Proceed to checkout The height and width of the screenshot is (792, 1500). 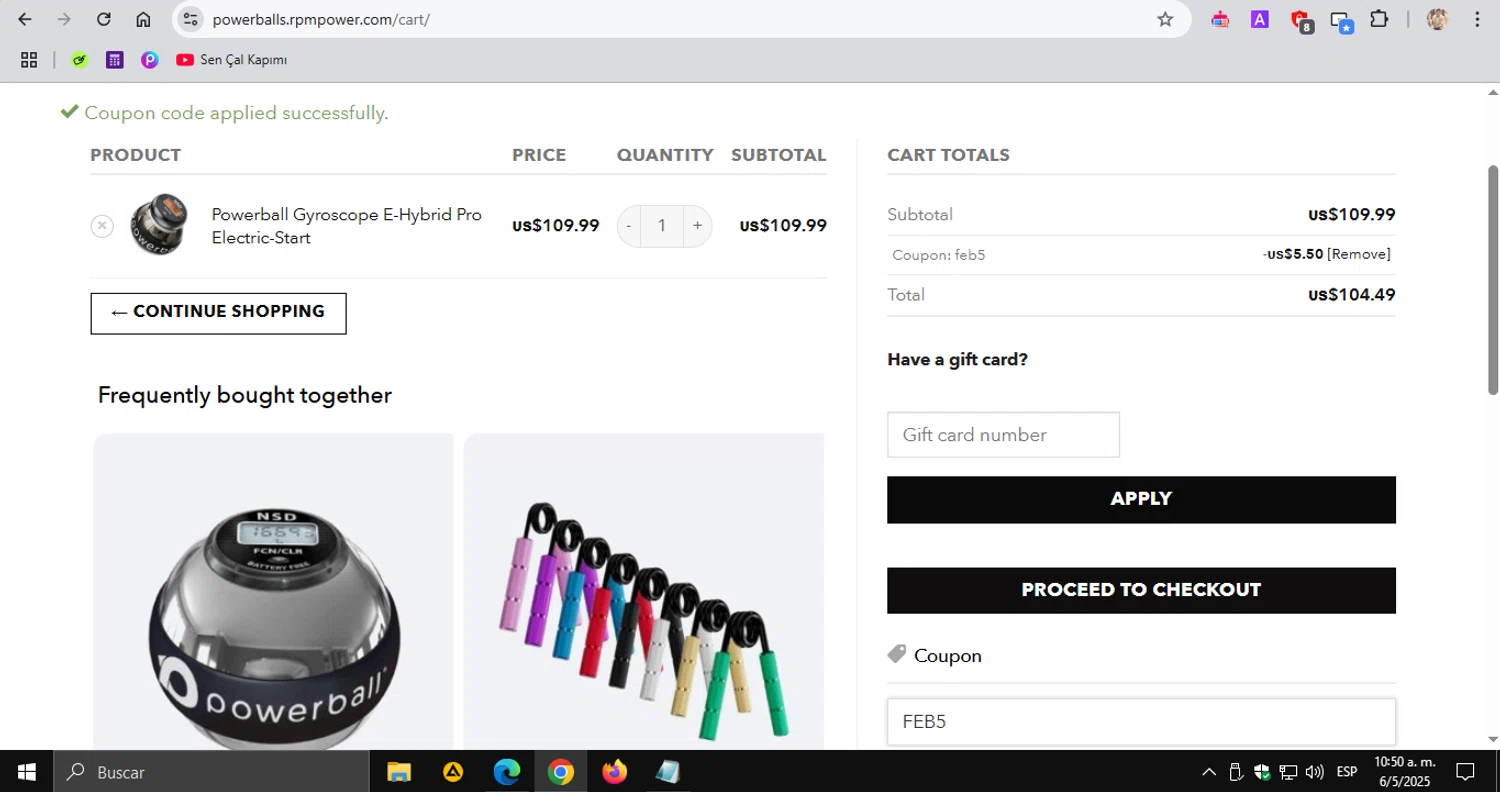pos(1141,590)
